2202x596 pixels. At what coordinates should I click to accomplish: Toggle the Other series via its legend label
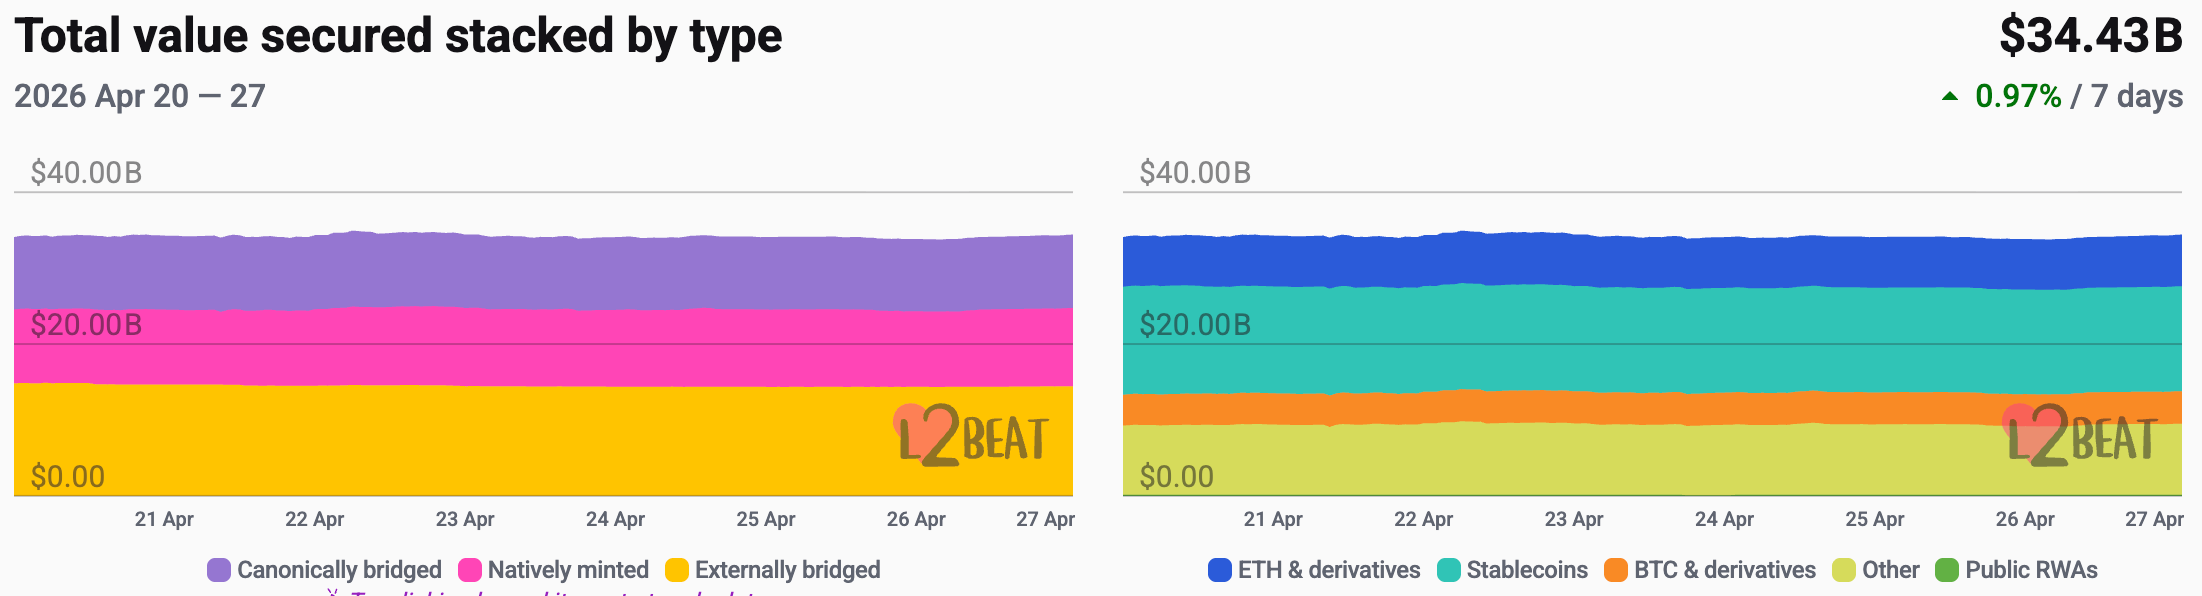1890,570
